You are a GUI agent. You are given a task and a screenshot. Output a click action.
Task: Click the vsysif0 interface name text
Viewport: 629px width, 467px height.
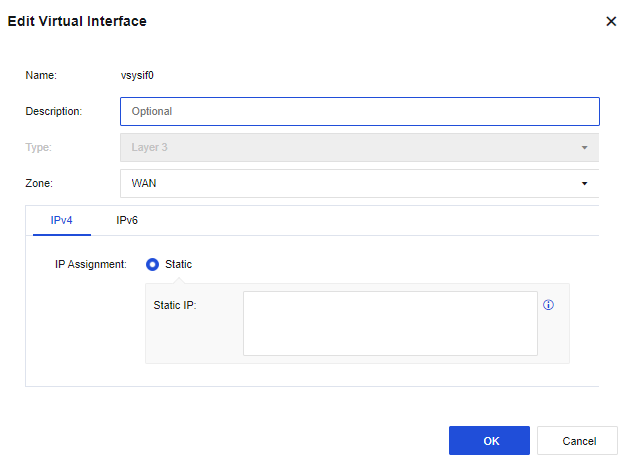coord(137,75)
